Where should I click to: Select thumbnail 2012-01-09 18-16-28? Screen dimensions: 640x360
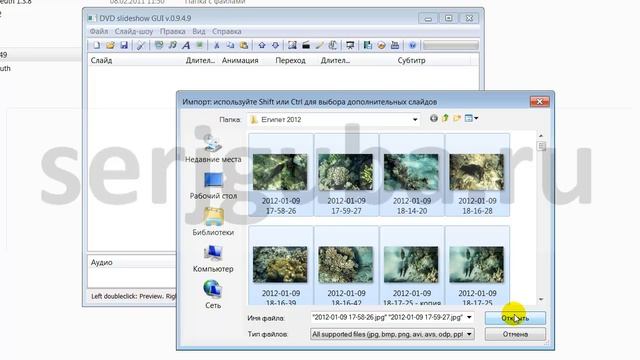pos(477,175)
